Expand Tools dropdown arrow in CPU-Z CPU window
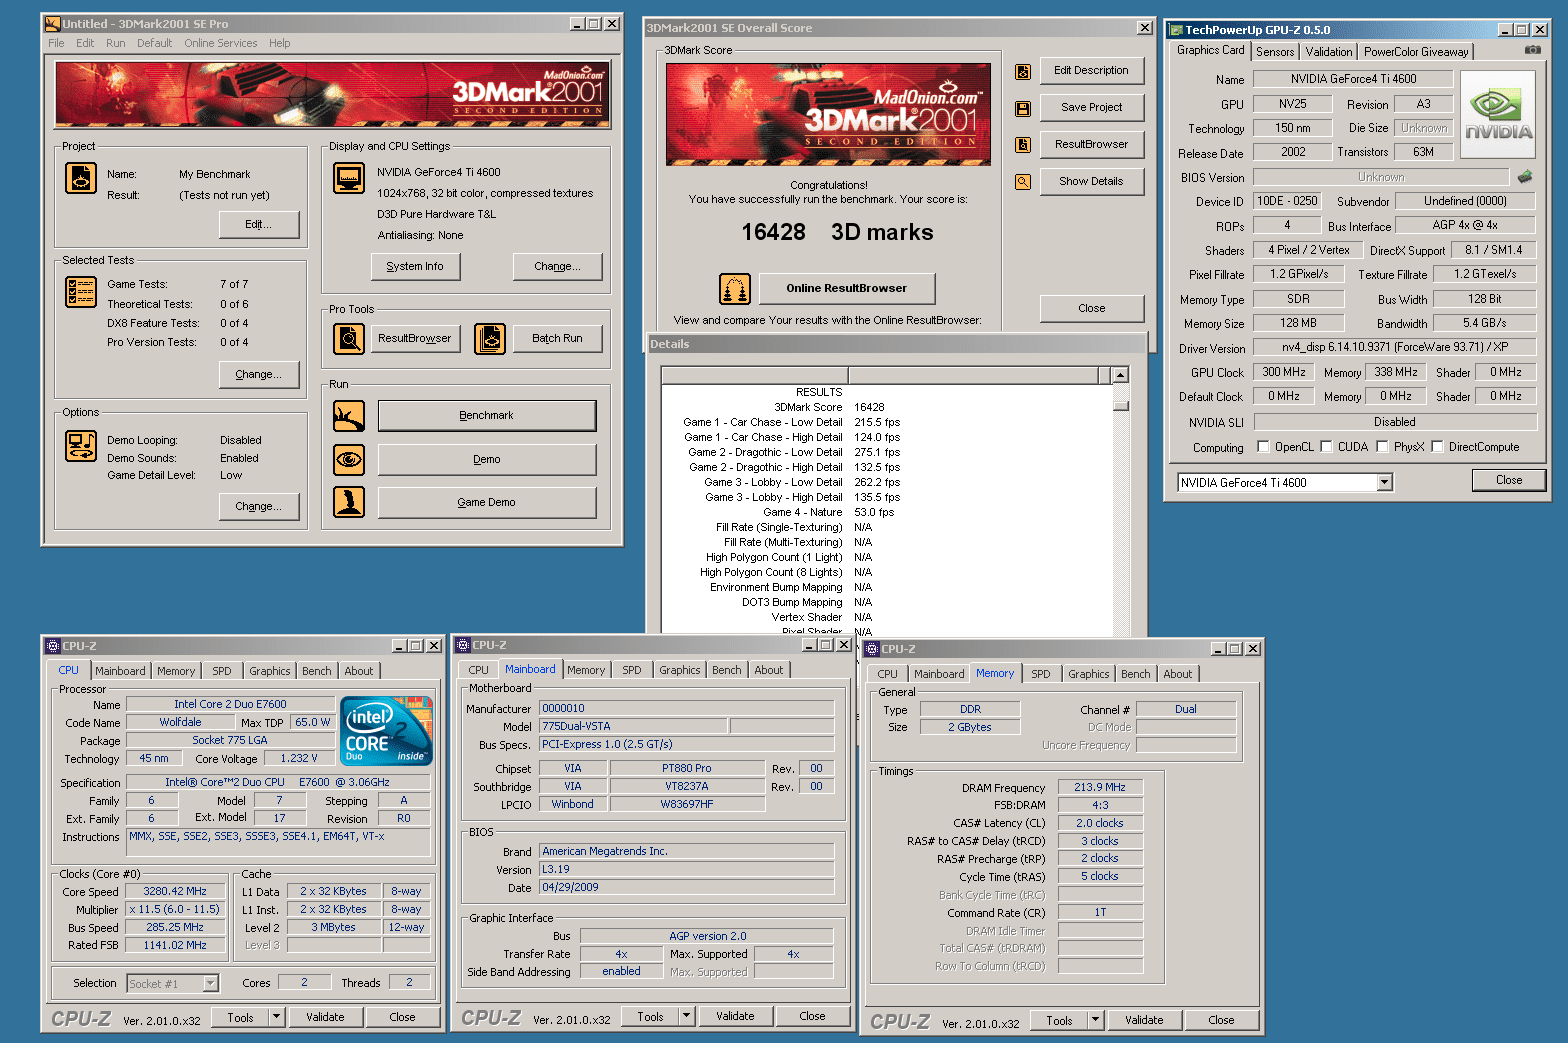This screenshot has width=1568, height=1043. [x=277, y=1017]
